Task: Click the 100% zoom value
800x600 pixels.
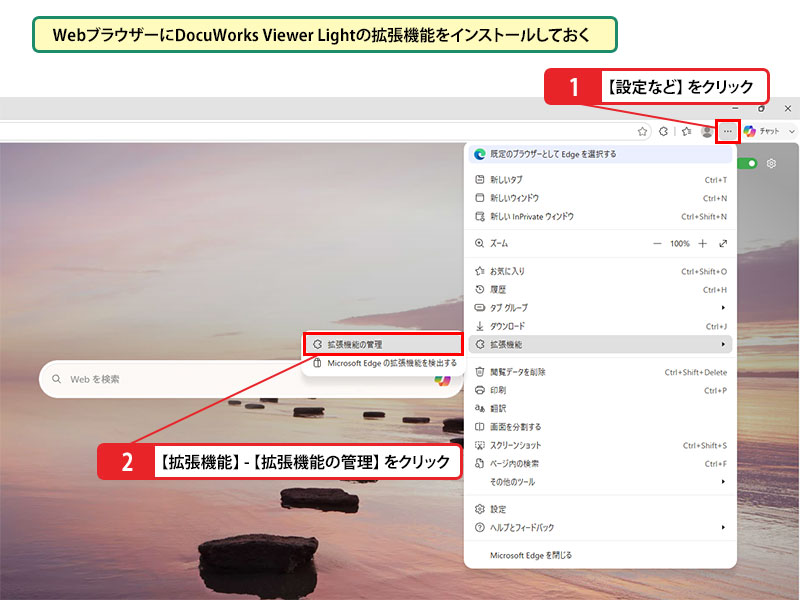Action: coord(680,244)
